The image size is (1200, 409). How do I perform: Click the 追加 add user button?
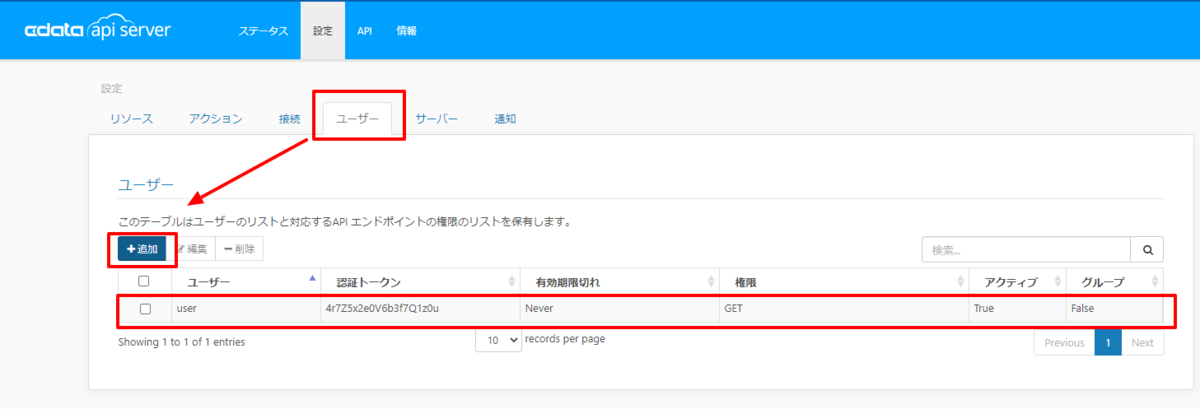tap(142, 249)
